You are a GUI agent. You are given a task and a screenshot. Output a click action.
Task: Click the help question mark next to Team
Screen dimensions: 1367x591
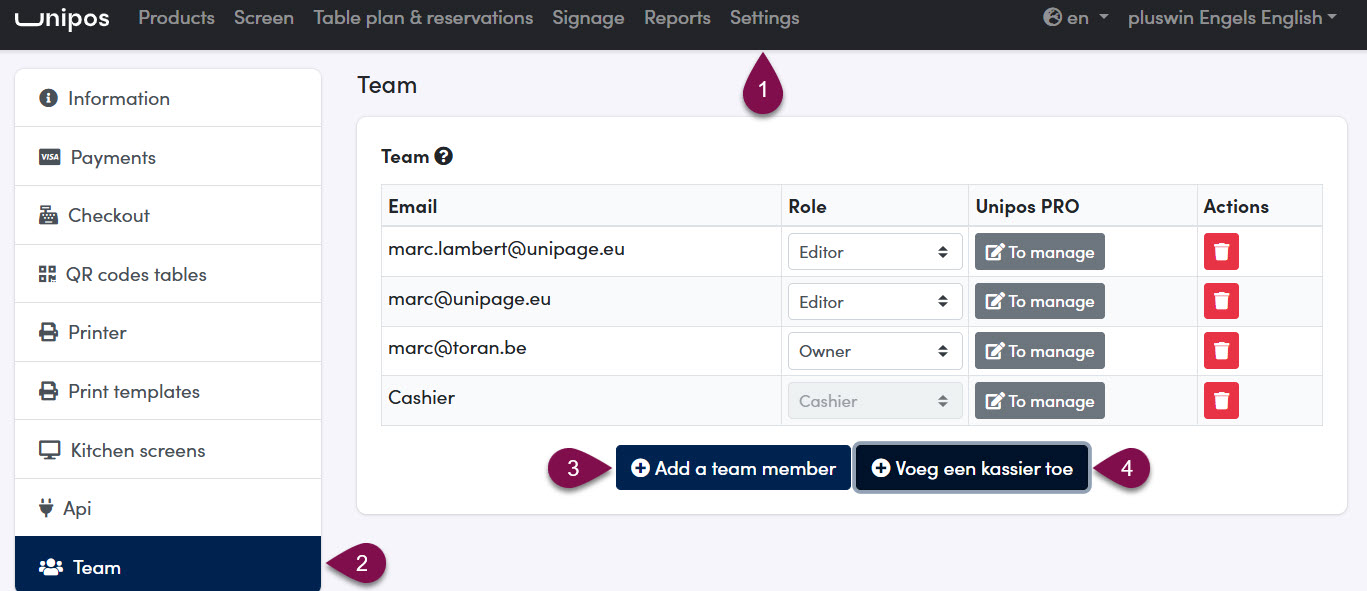click(444, 156)
